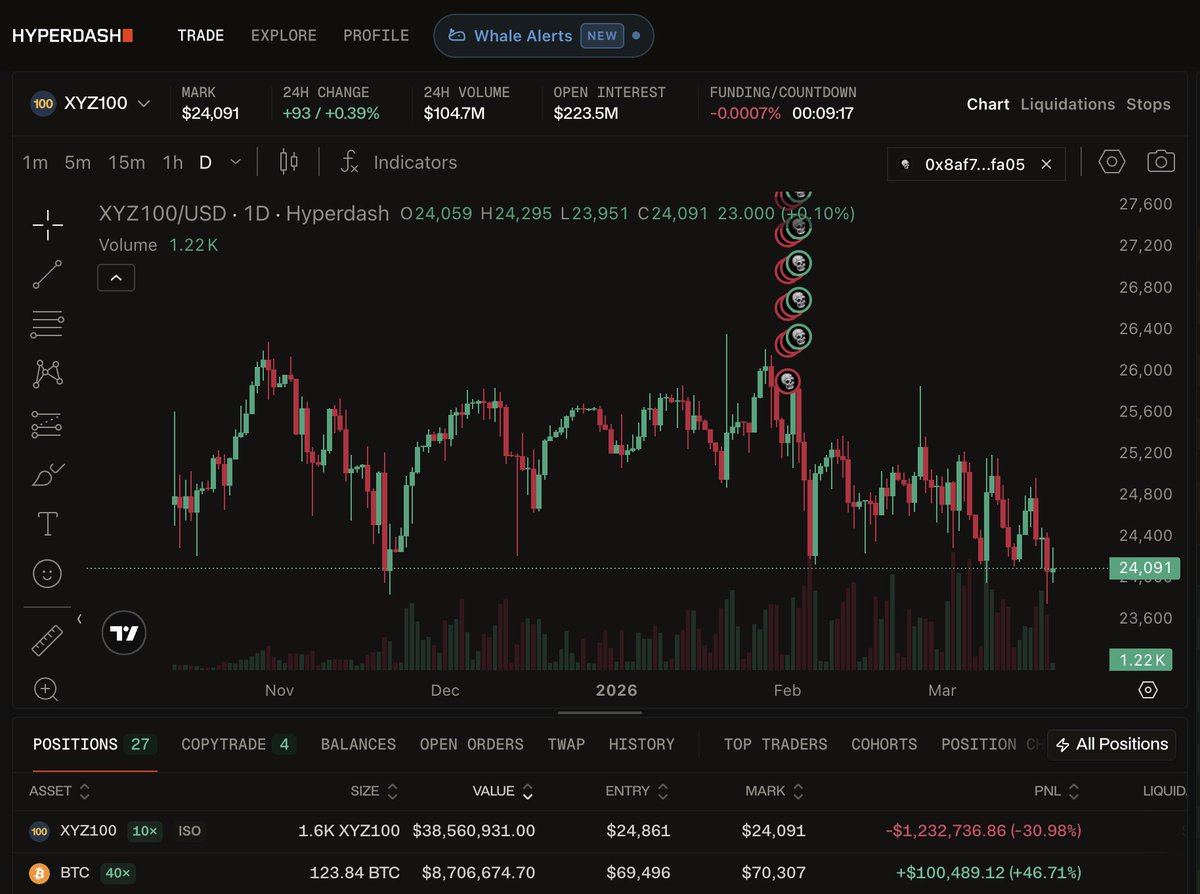Screen dimensions: 1200x894
Task: Open the emoji sticker tool
Action: [47, 573]
